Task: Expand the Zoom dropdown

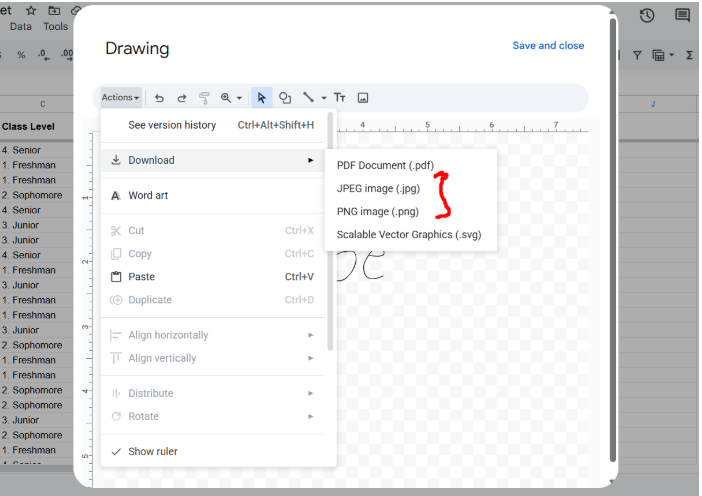Action: (x=239, y=98)
